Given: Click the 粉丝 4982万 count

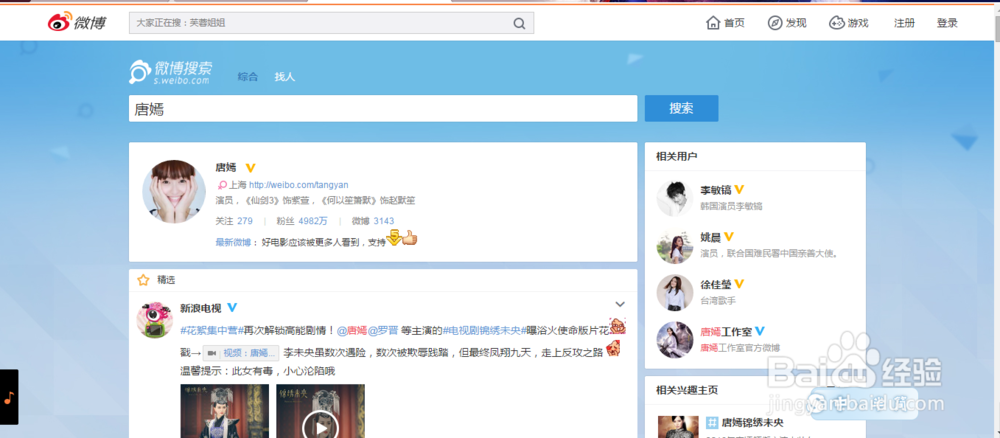Looking at the screenshot, I should pos(302,221).
